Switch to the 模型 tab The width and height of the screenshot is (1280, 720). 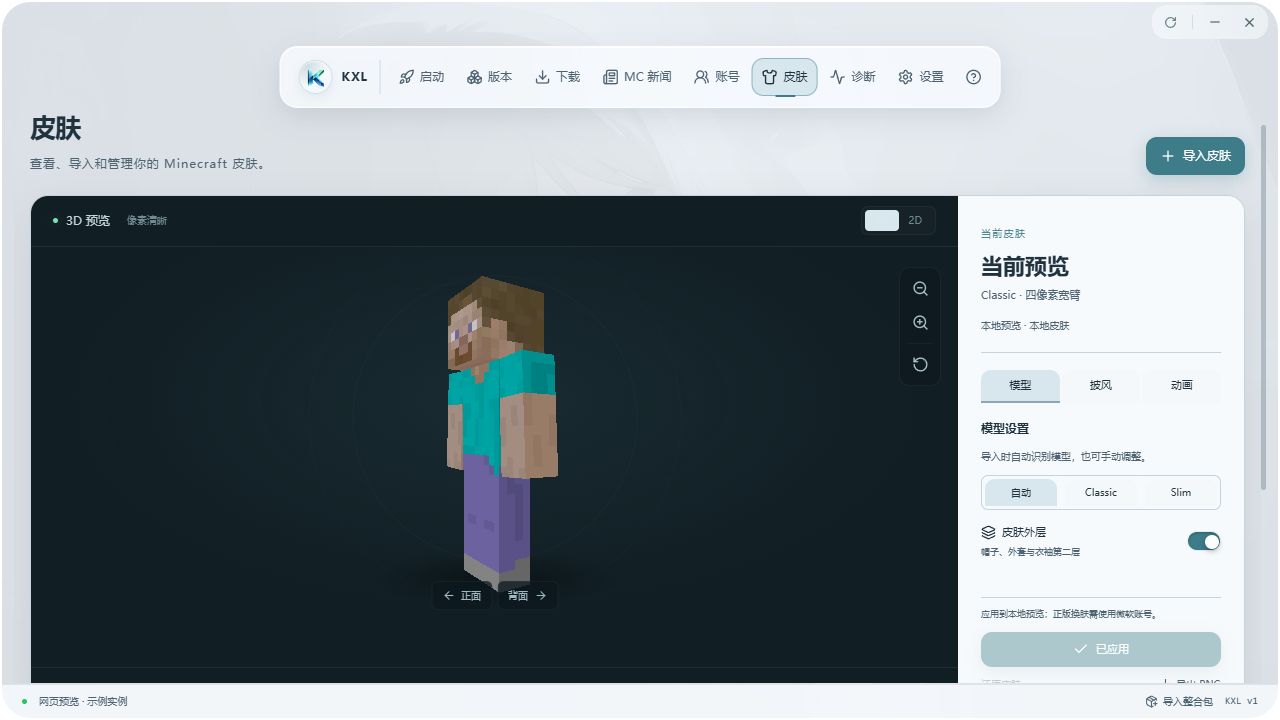[x=1020, y=385]
